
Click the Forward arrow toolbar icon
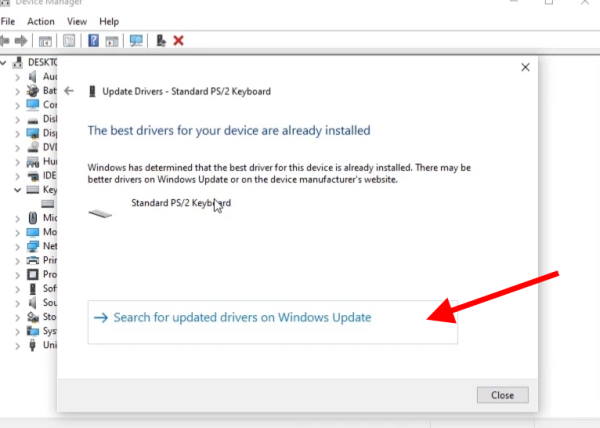21,41
